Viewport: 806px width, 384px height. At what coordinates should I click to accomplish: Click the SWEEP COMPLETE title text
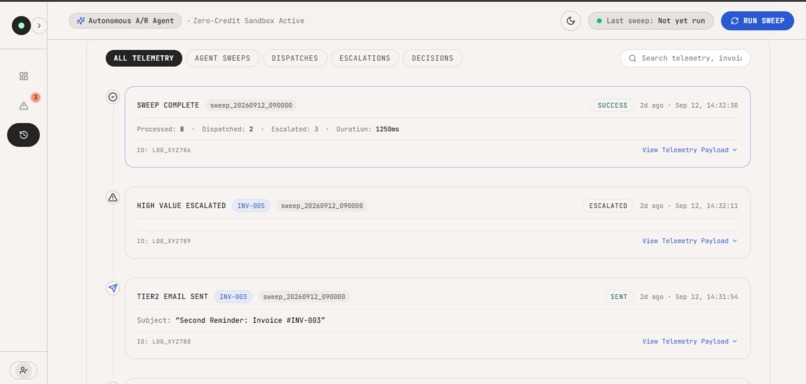pos(168,105)
